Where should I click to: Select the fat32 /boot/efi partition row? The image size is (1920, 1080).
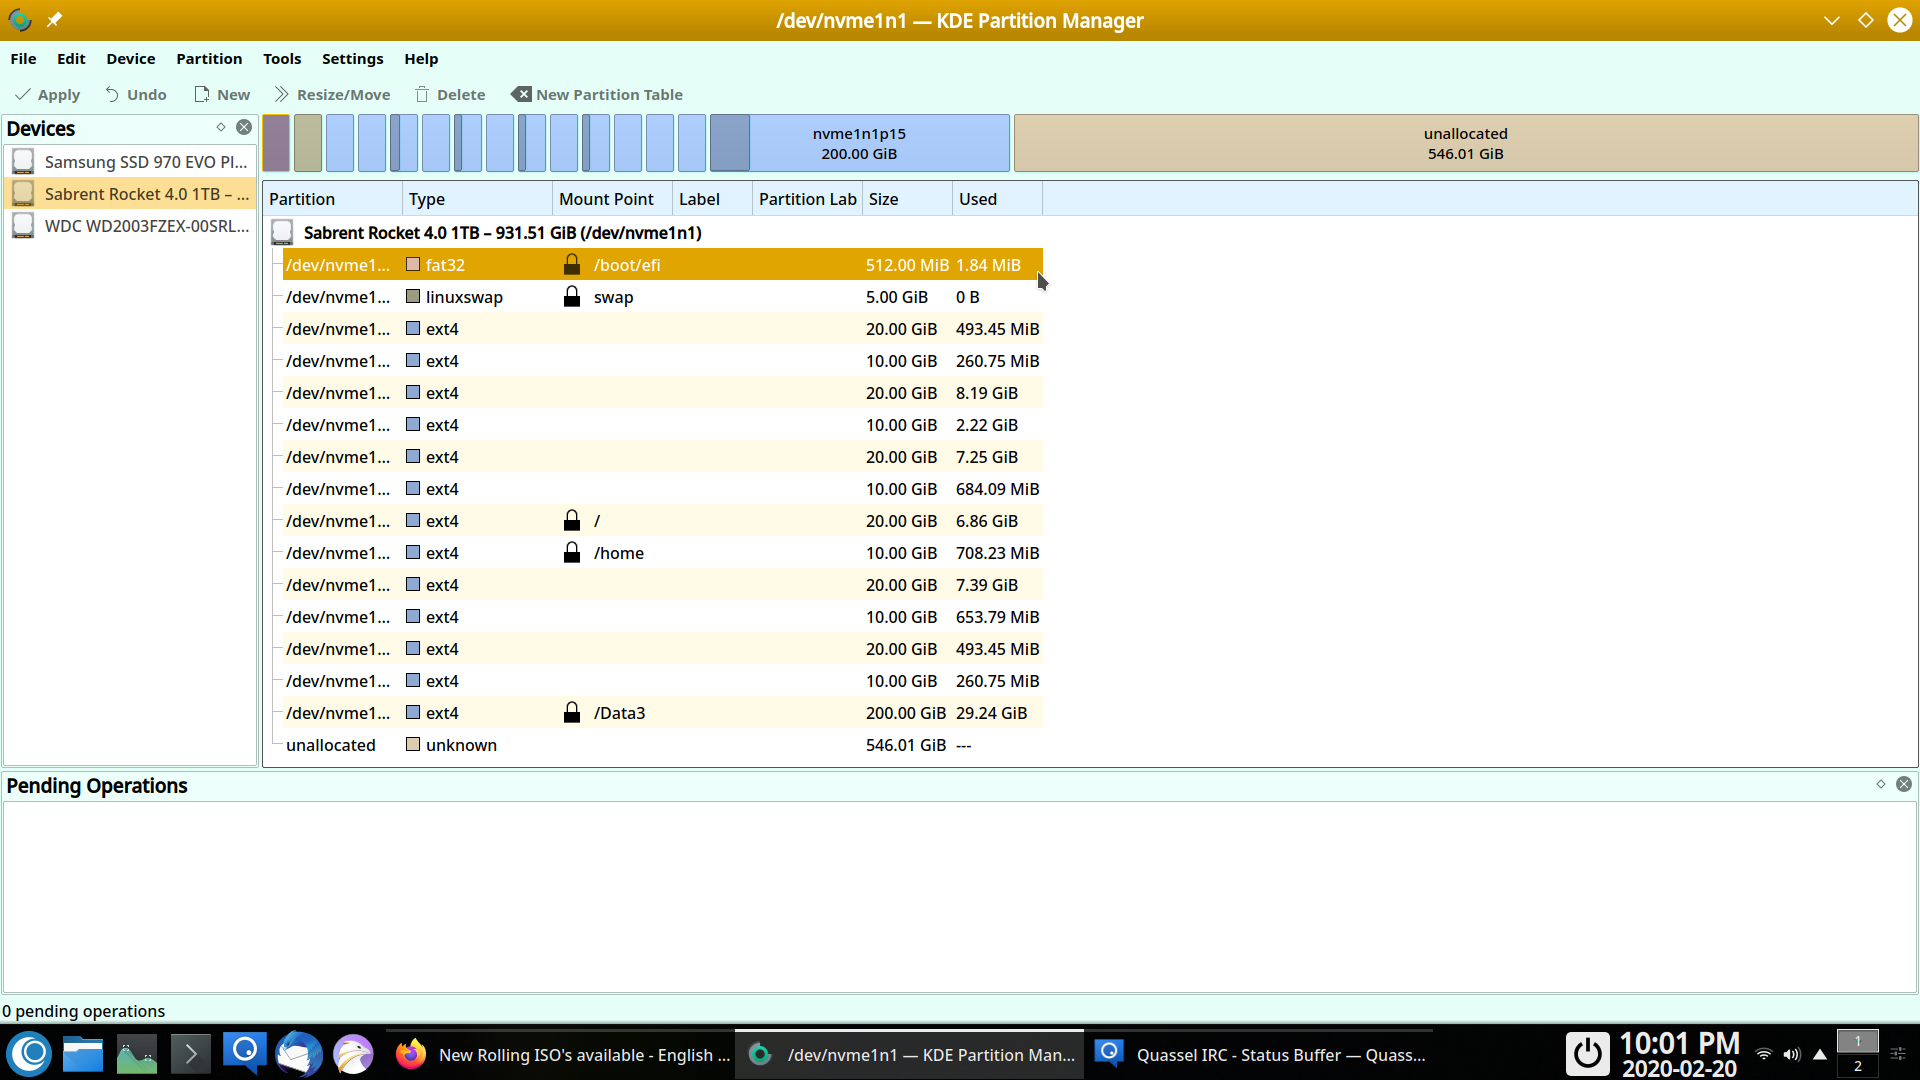pos(662,265)
